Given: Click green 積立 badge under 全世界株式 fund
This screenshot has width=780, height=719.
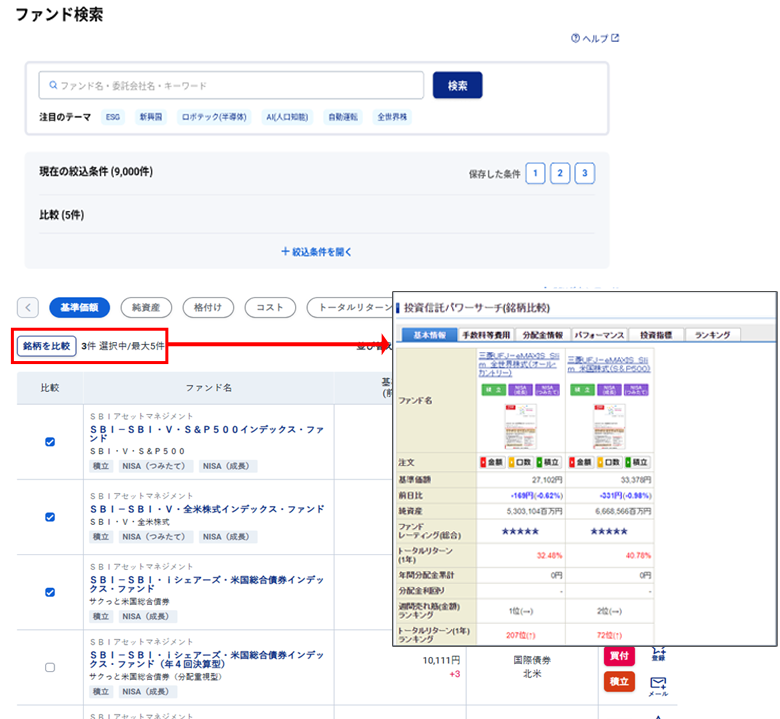Looking at the screenshot, I should (493, 390).
